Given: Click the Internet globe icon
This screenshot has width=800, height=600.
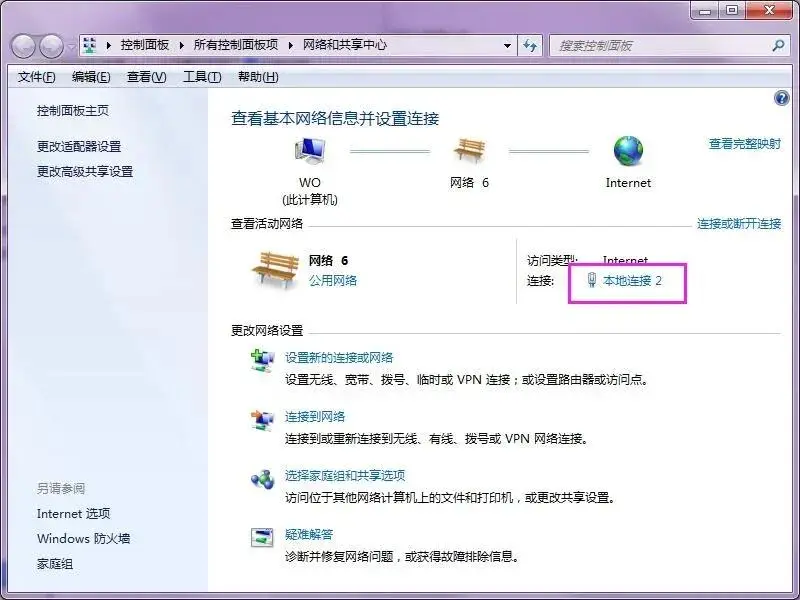Looking at the screenshot, I should click(628, 152).
